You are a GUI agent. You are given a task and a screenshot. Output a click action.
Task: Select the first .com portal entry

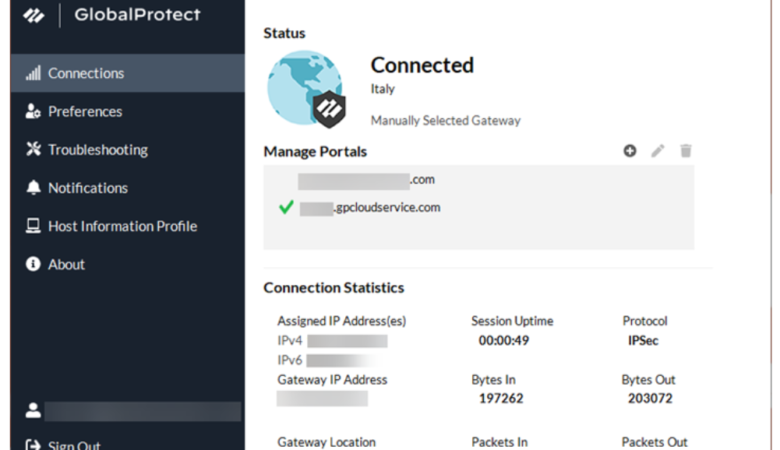366,180
